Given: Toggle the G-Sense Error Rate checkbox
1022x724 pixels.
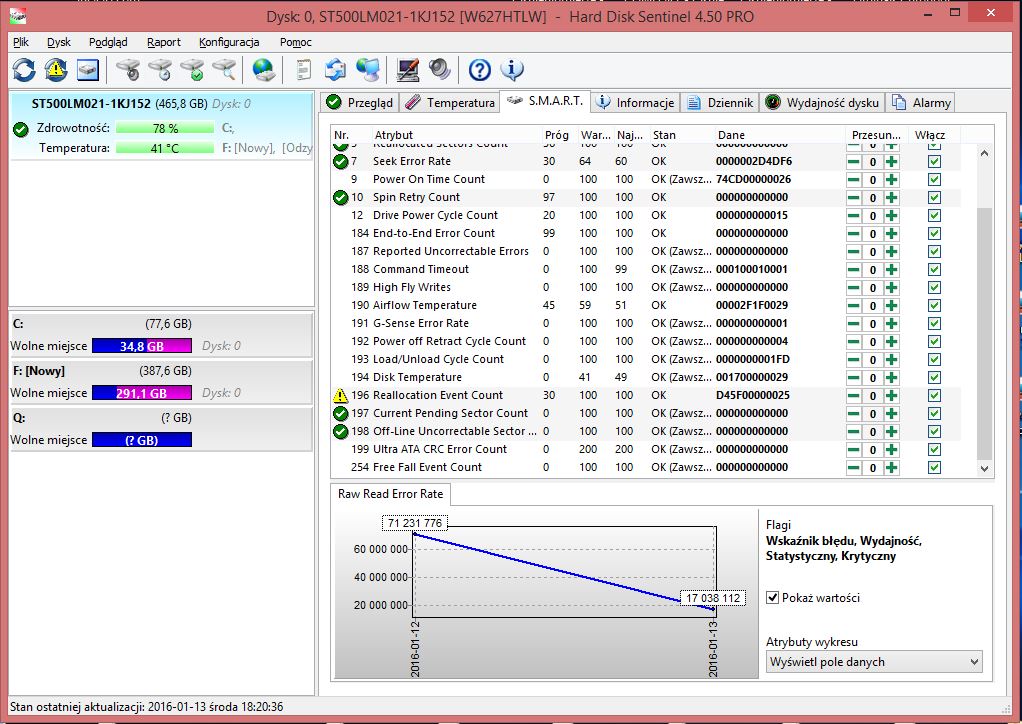Looking at the screenshot, I should 934,324.
